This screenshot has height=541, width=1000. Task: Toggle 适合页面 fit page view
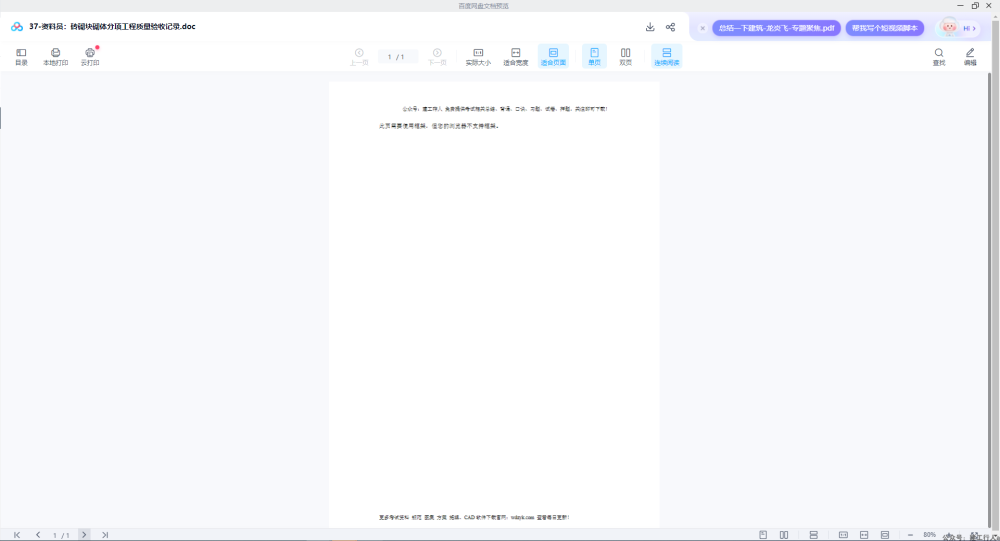click(x=554, y=57)
